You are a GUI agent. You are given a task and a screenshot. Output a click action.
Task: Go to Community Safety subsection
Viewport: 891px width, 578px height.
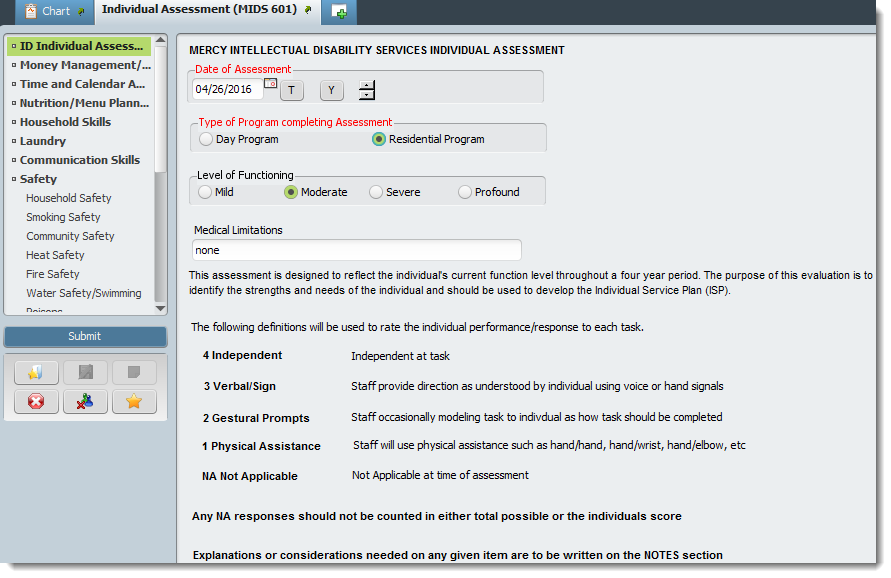[x=70, y=236]
